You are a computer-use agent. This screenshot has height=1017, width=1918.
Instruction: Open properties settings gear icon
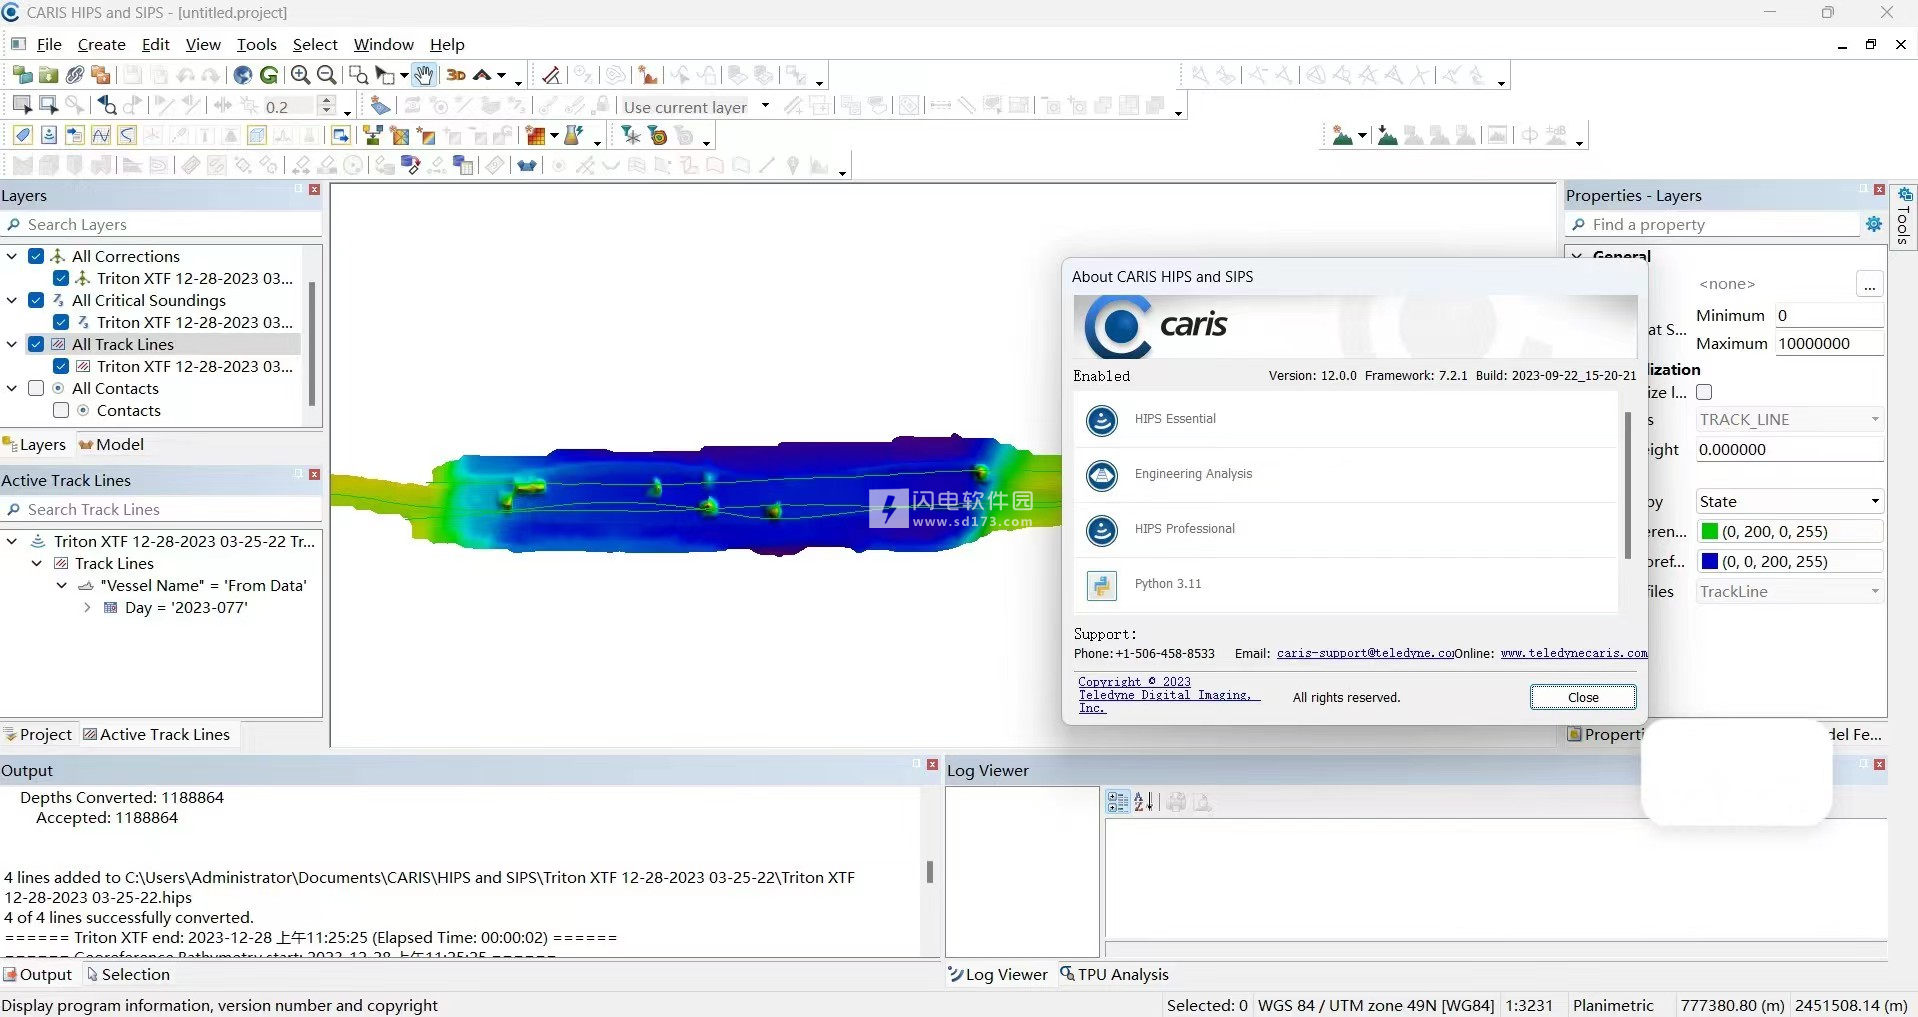coord(1874,224)
